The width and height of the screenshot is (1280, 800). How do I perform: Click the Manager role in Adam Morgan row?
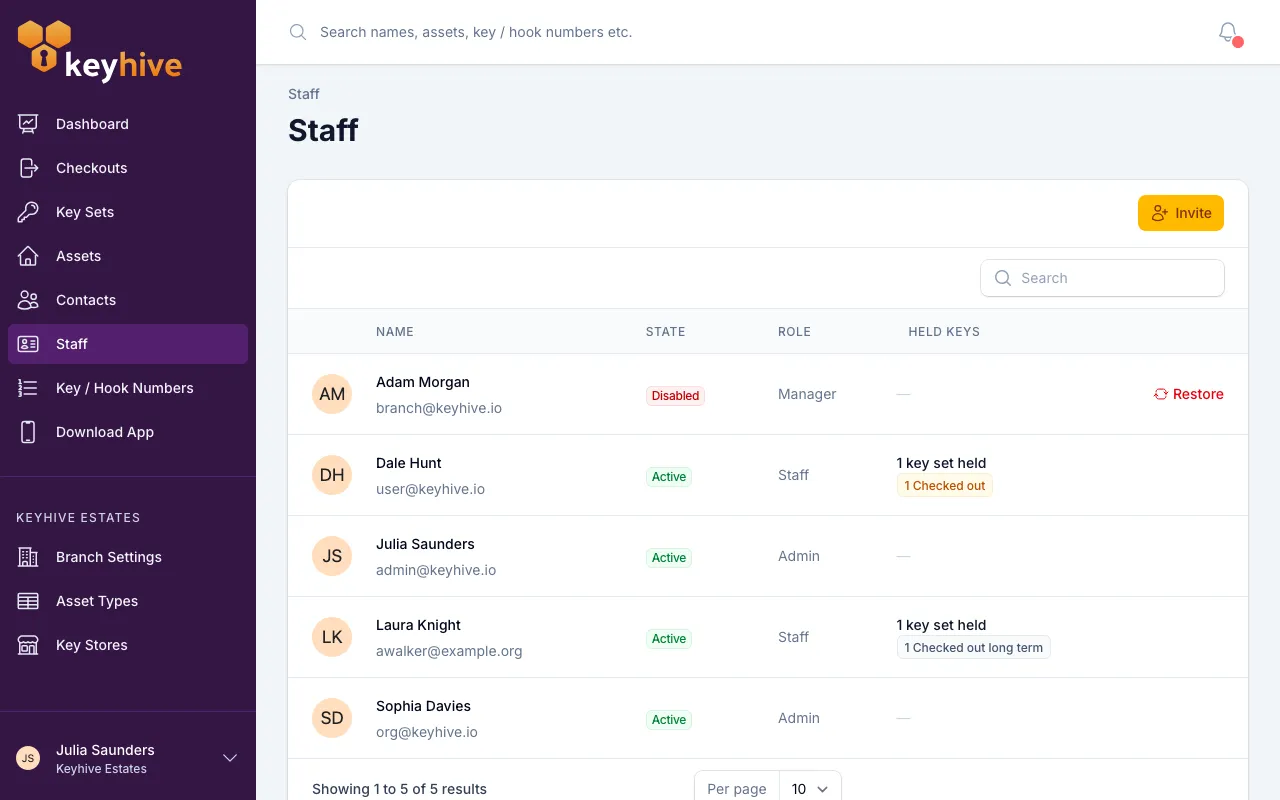pos(807,394)
